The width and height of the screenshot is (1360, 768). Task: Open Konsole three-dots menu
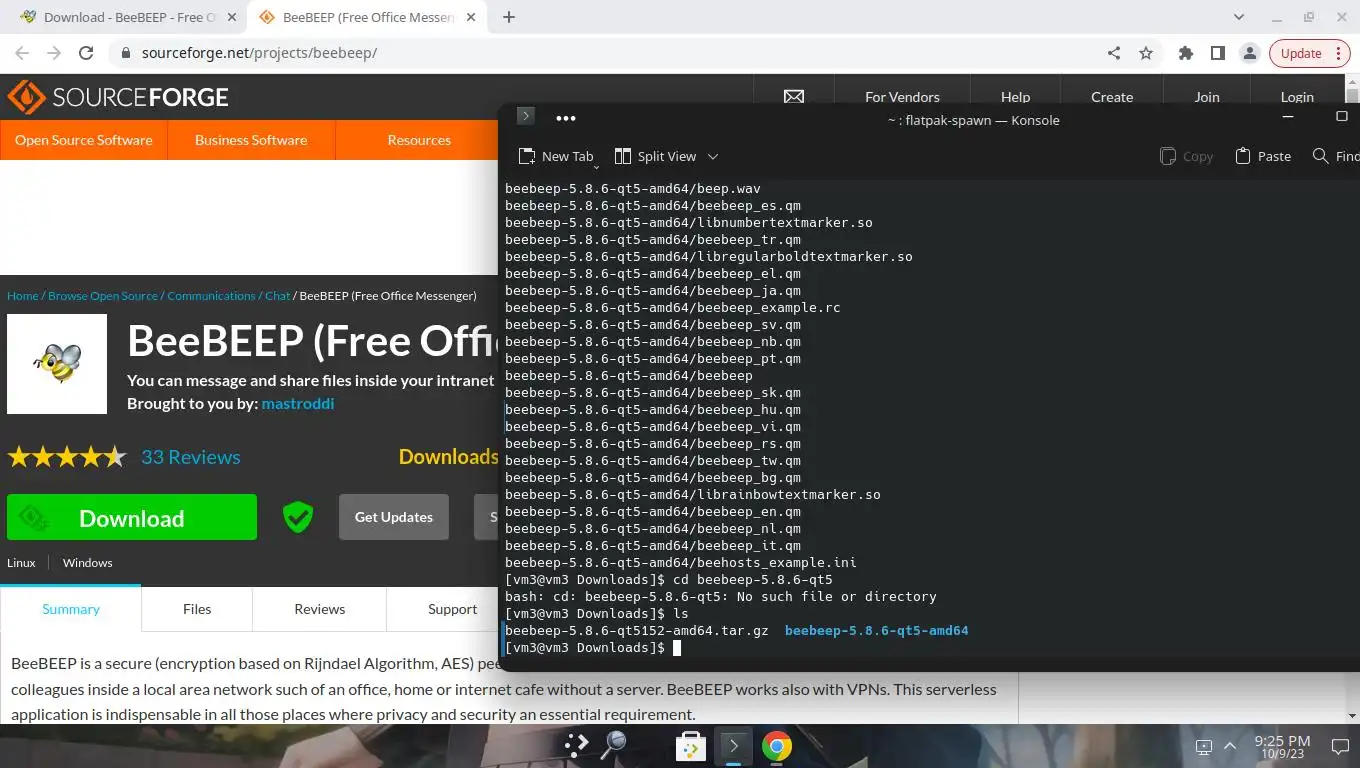coord(566,118)
